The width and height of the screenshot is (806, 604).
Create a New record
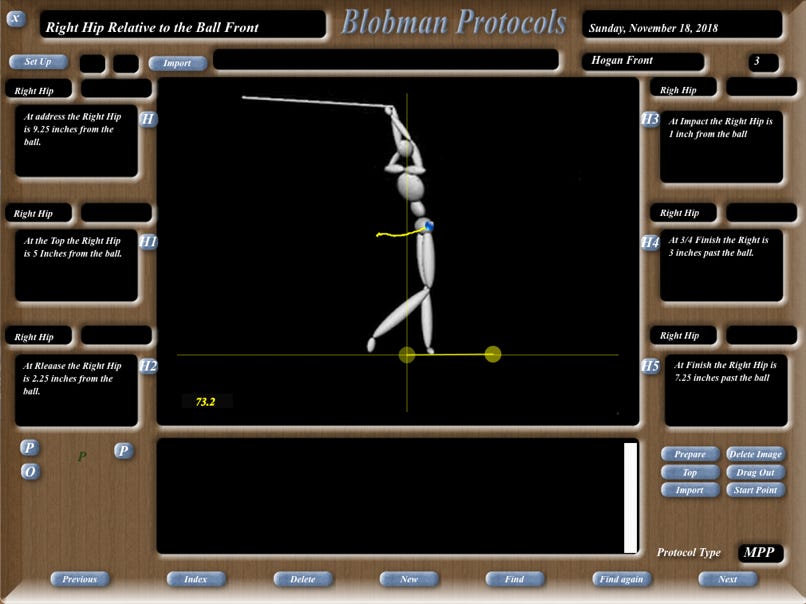pos(409,579)
